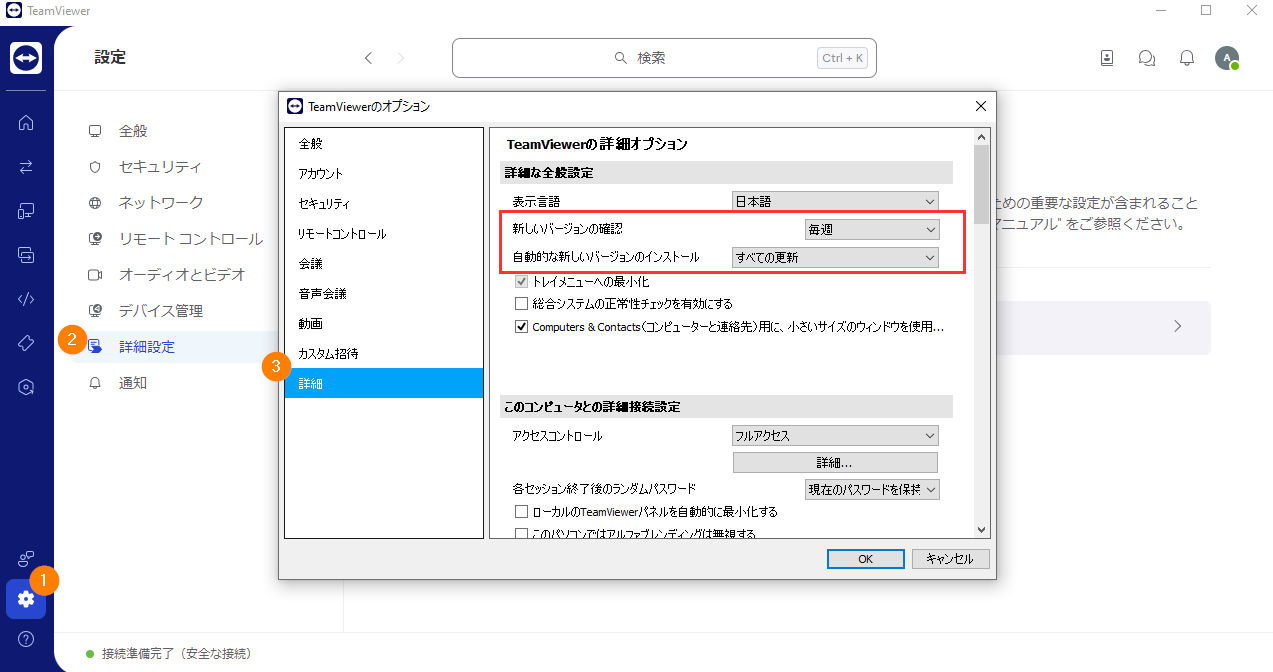Viewport: 1273px width, 672px height.
Task: Enable ローカルのTeamViewerパネルを自動的に最小化 checkbox
Action: coord(521,512)
